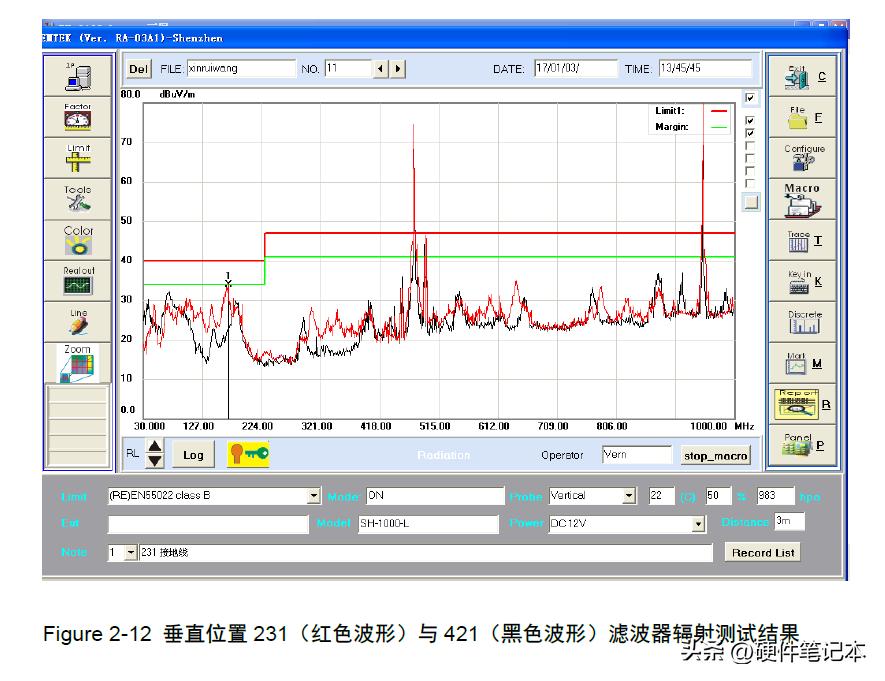Click the NO. record number field
The width and height of the screenshot is (885, 681).
349,69
